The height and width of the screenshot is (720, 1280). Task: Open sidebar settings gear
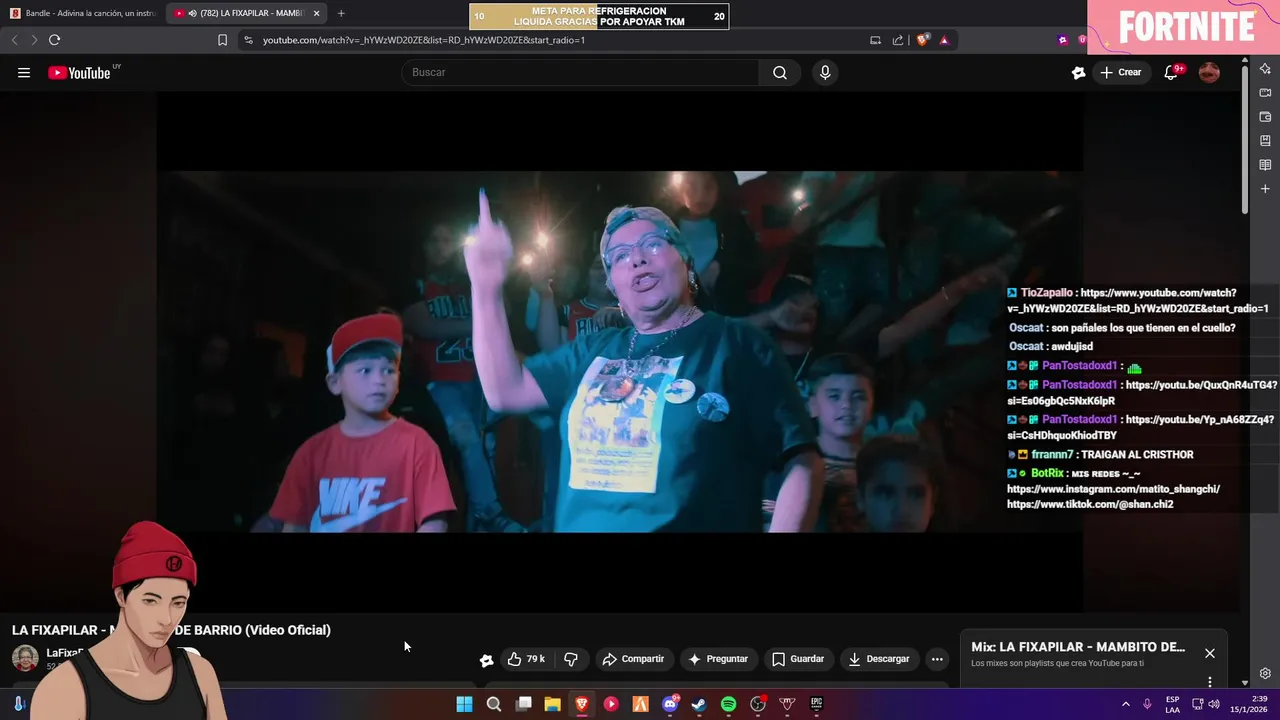click(x=1265, y=673)
